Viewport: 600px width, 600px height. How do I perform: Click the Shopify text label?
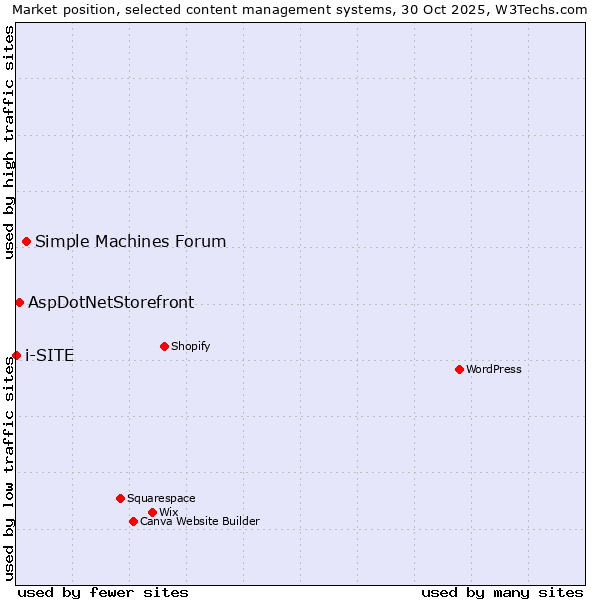190,347
